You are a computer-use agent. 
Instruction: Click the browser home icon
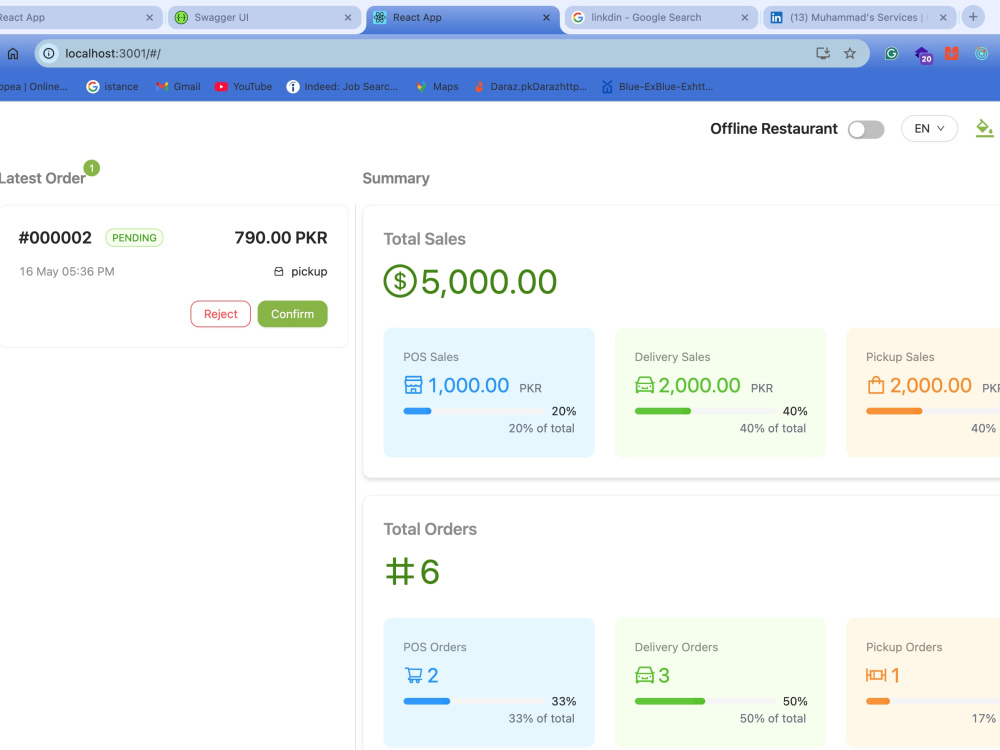coord(13,54)
